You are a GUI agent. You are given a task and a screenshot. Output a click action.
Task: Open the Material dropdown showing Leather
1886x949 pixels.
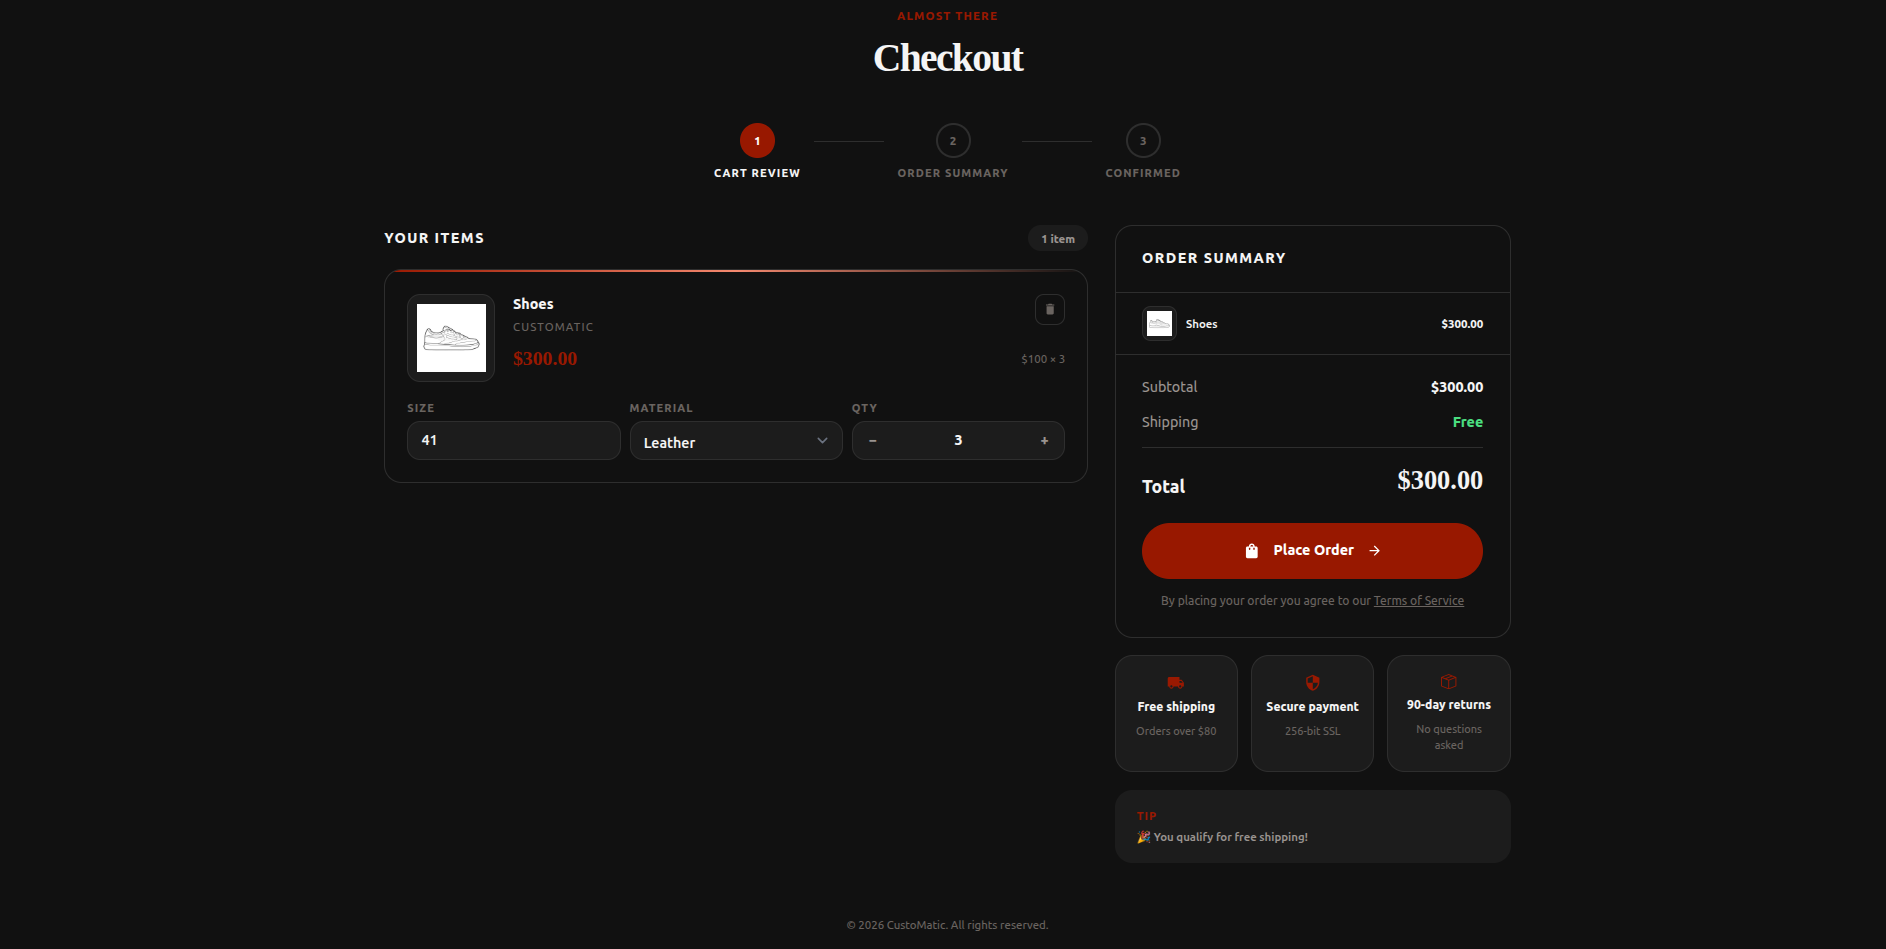click(x=736, y=441)
